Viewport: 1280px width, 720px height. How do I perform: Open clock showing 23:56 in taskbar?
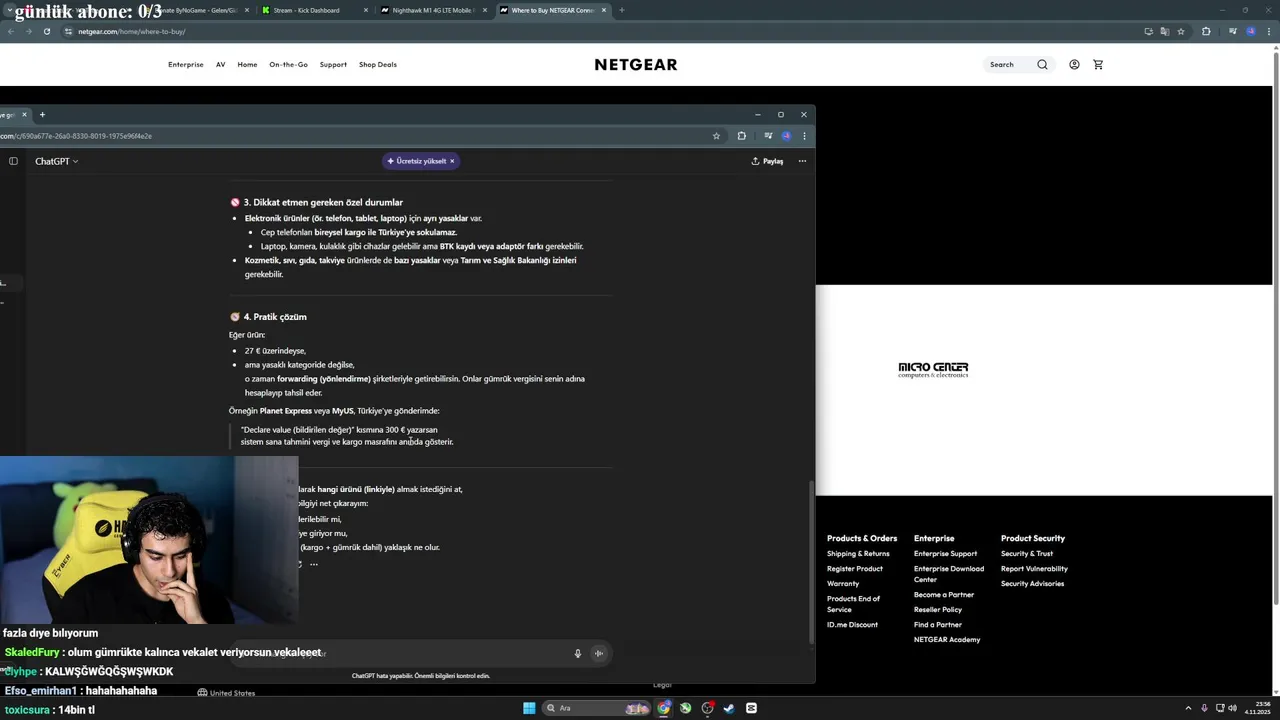click(1256, 708)
